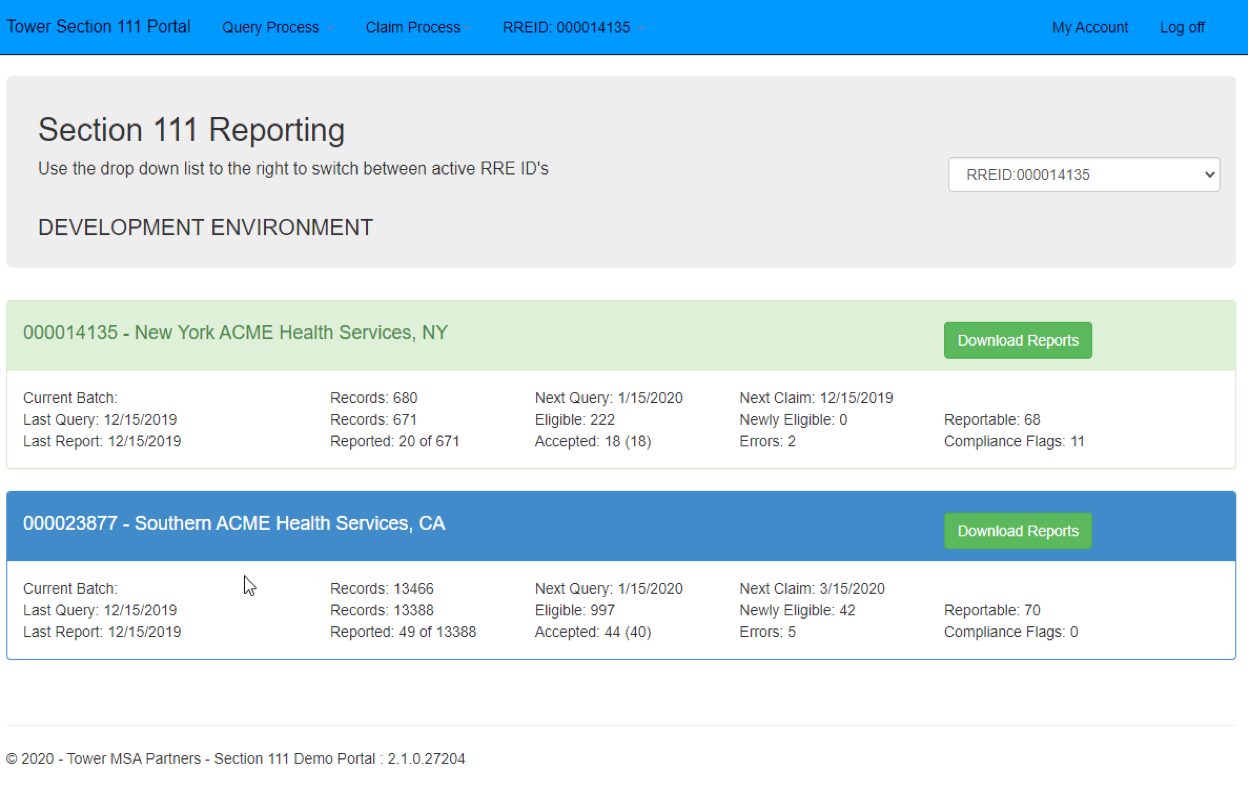Open the RREID: 000014135 navbar dropdown

pyautogui.click(x=566, y=27)
